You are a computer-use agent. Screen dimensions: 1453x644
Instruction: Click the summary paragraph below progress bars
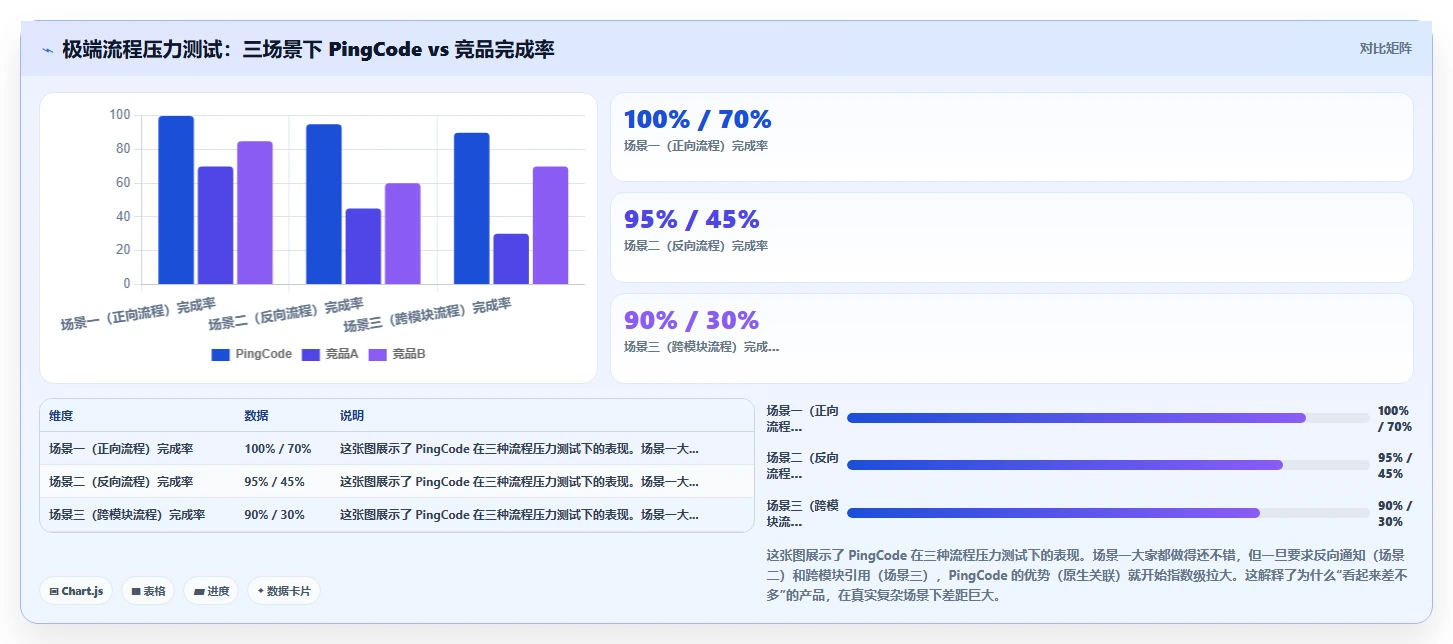click(1088, 575)
